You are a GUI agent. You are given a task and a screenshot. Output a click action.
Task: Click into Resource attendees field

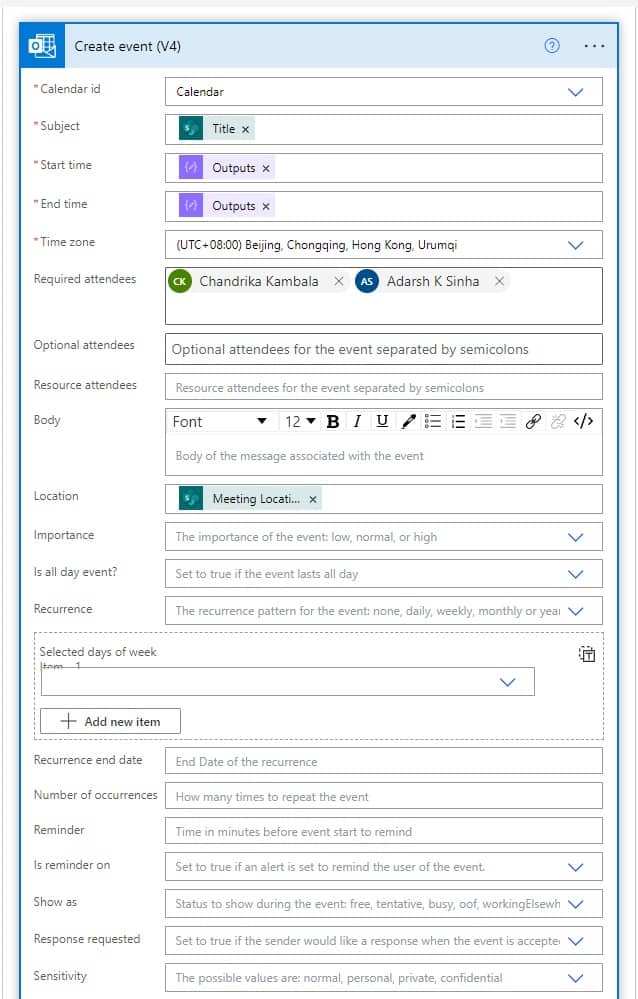click(x=384, y=387)
